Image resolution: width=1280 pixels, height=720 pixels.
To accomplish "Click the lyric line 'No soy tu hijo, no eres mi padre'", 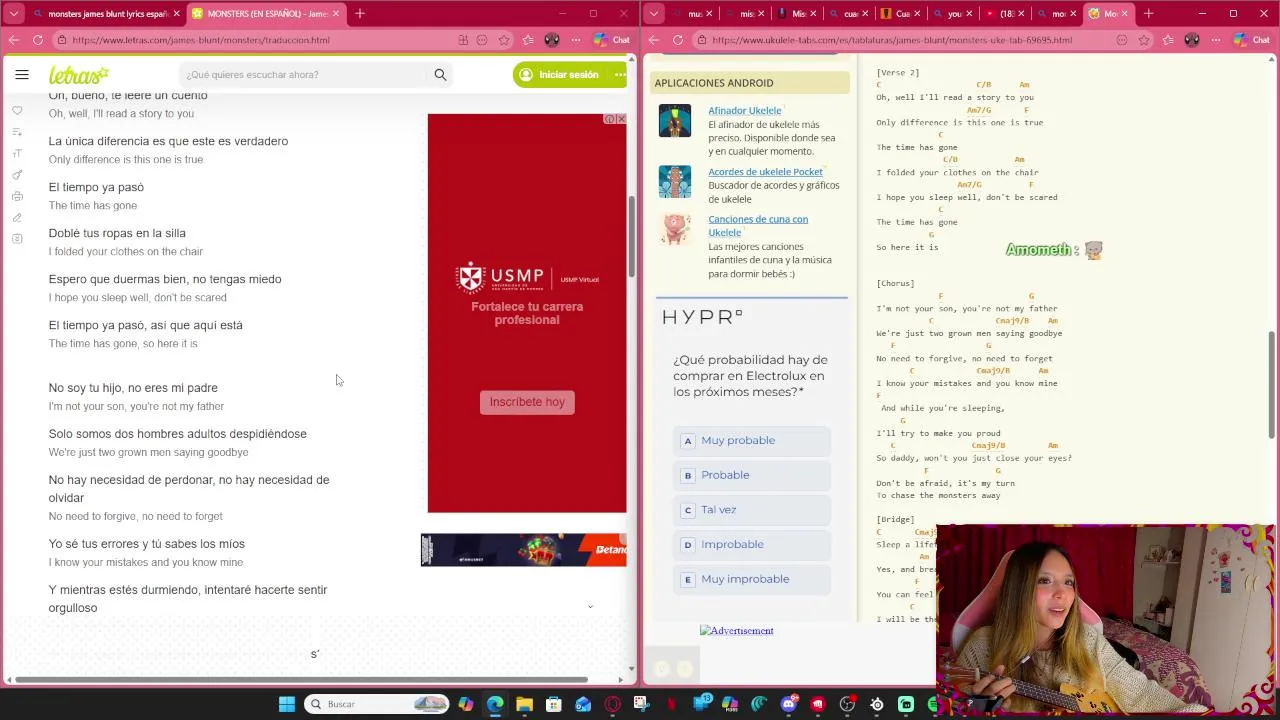I will pyautogui.click(x=133, y=388).
